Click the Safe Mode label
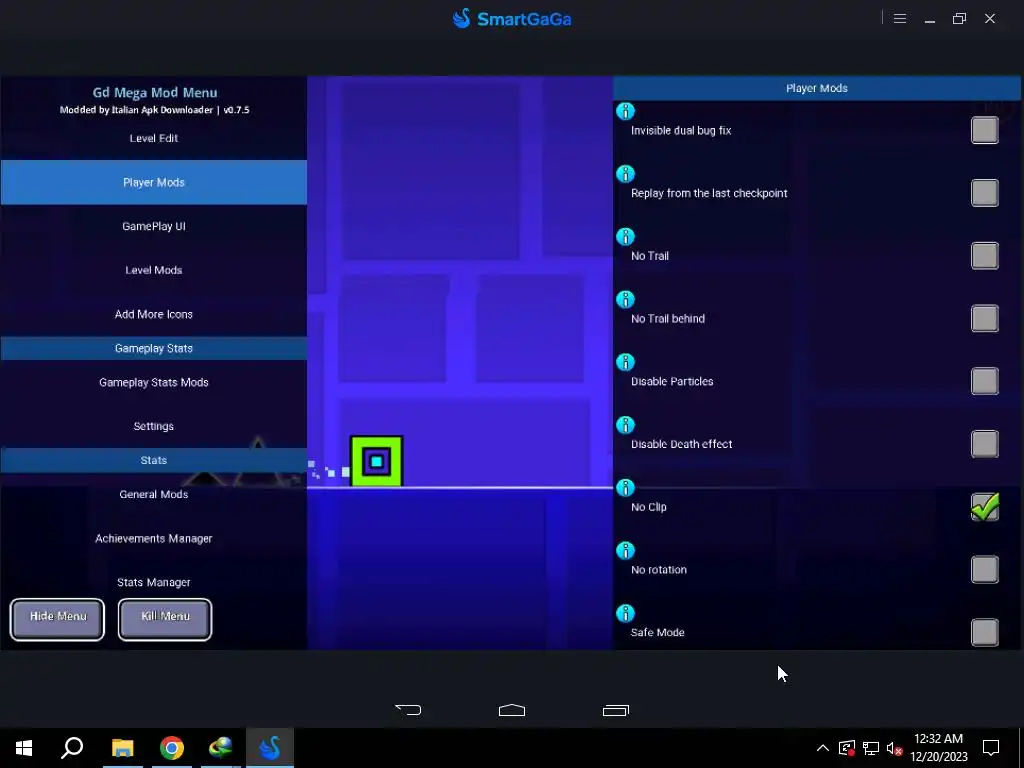 [x=658, y=633]
